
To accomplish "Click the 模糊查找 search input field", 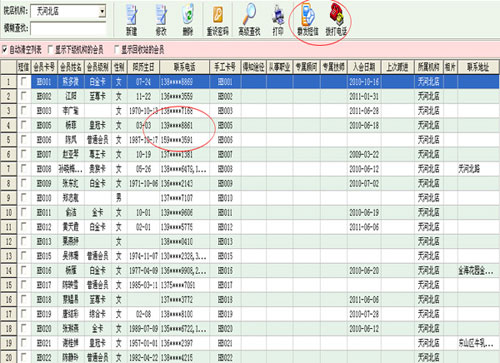I will pyautogui.click(x=68, y=29).
